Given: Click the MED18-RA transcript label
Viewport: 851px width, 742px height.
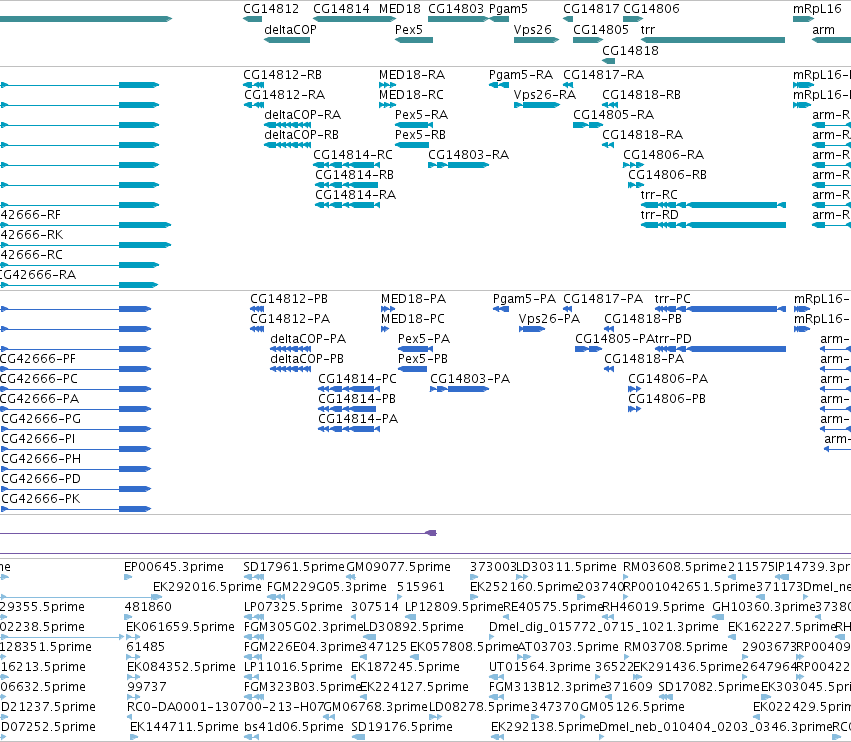Looking at the screenshot, I should pyautogui.click(x=412, y=75).
